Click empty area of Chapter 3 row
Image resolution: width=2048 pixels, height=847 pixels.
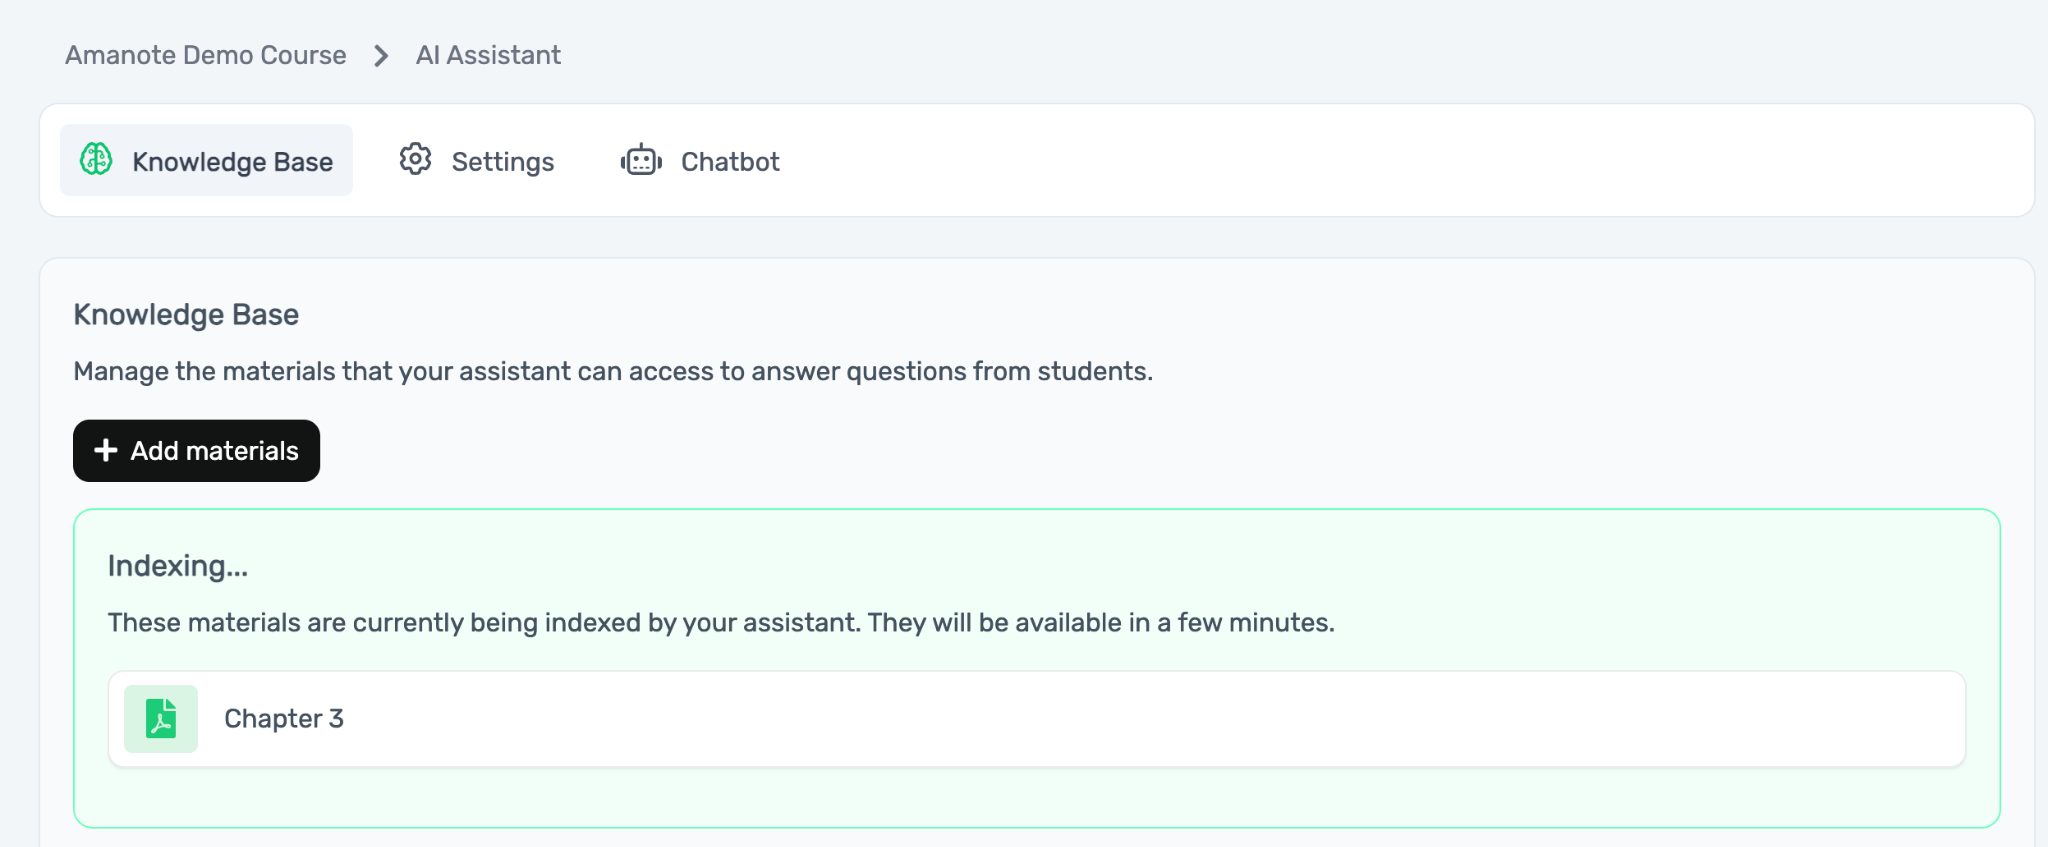pyautogui.click(x=1100, y=719)
